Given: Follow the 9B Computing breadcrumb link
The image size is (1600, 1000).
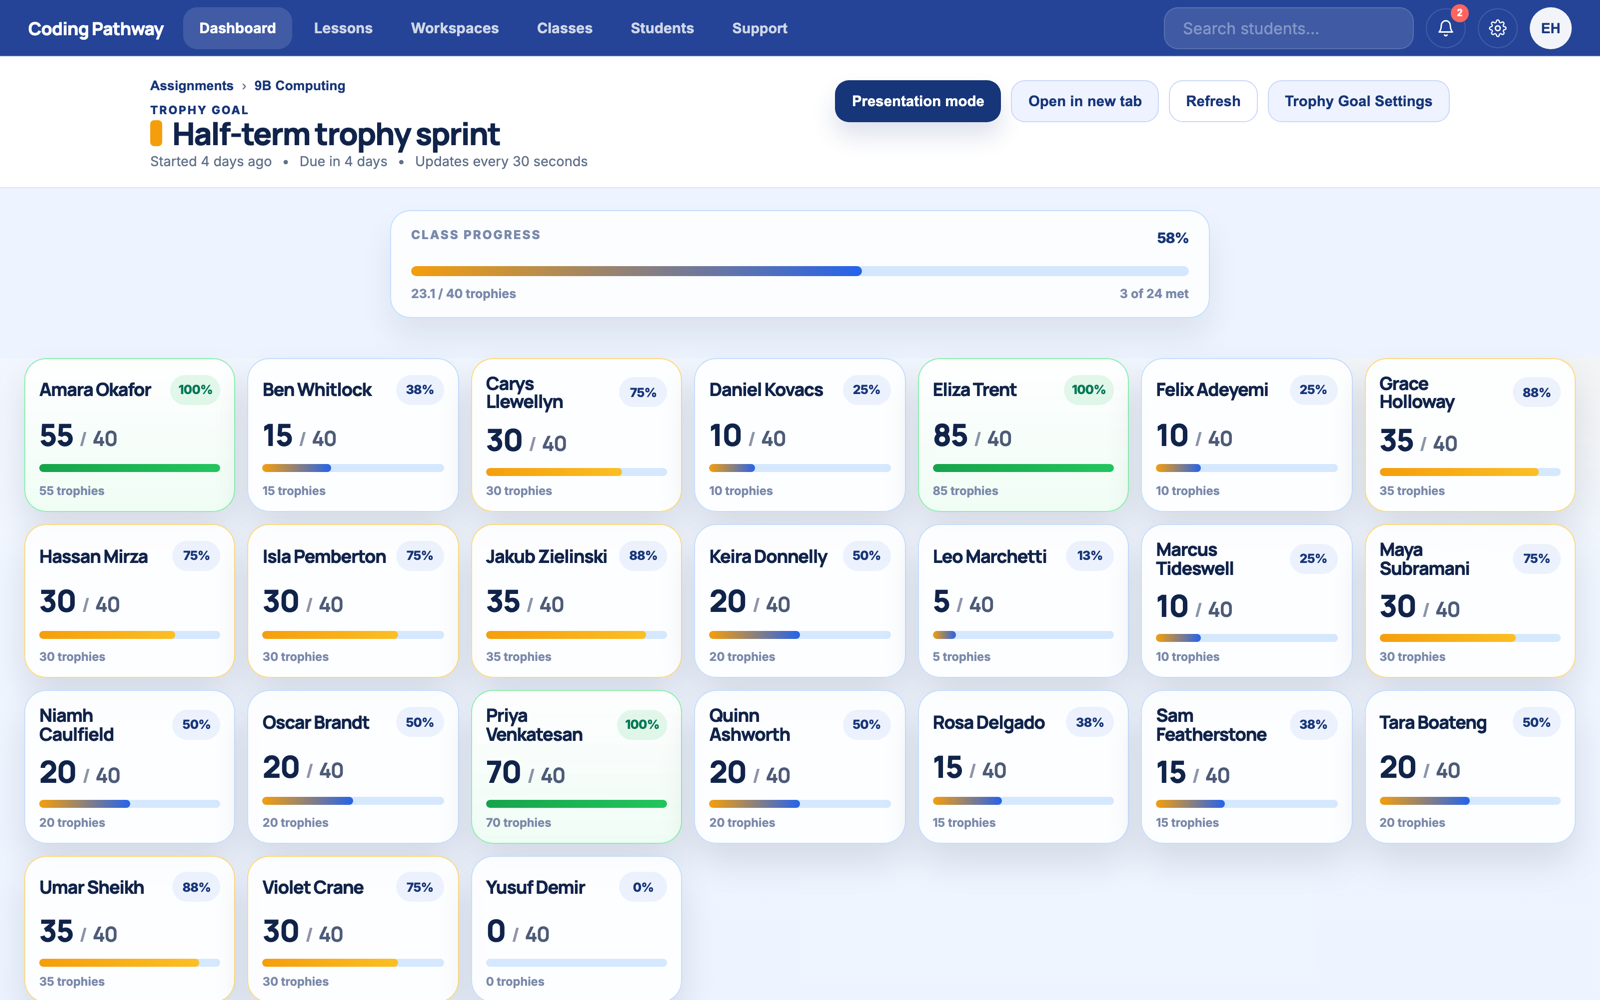Looking at the screenshot, I should [300, 86].
